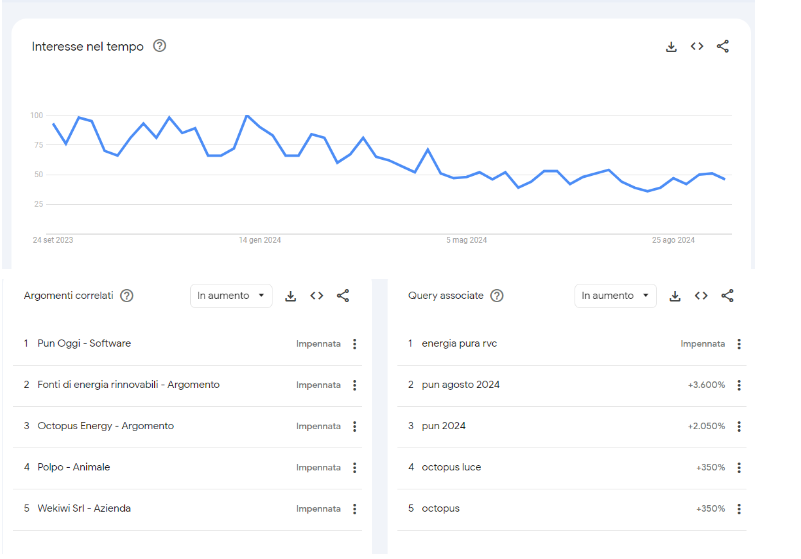The height and width of the screenshot is (559, 801).
Task: Click Octopus Energy - Argomento topic
Action: pos(105,426)
